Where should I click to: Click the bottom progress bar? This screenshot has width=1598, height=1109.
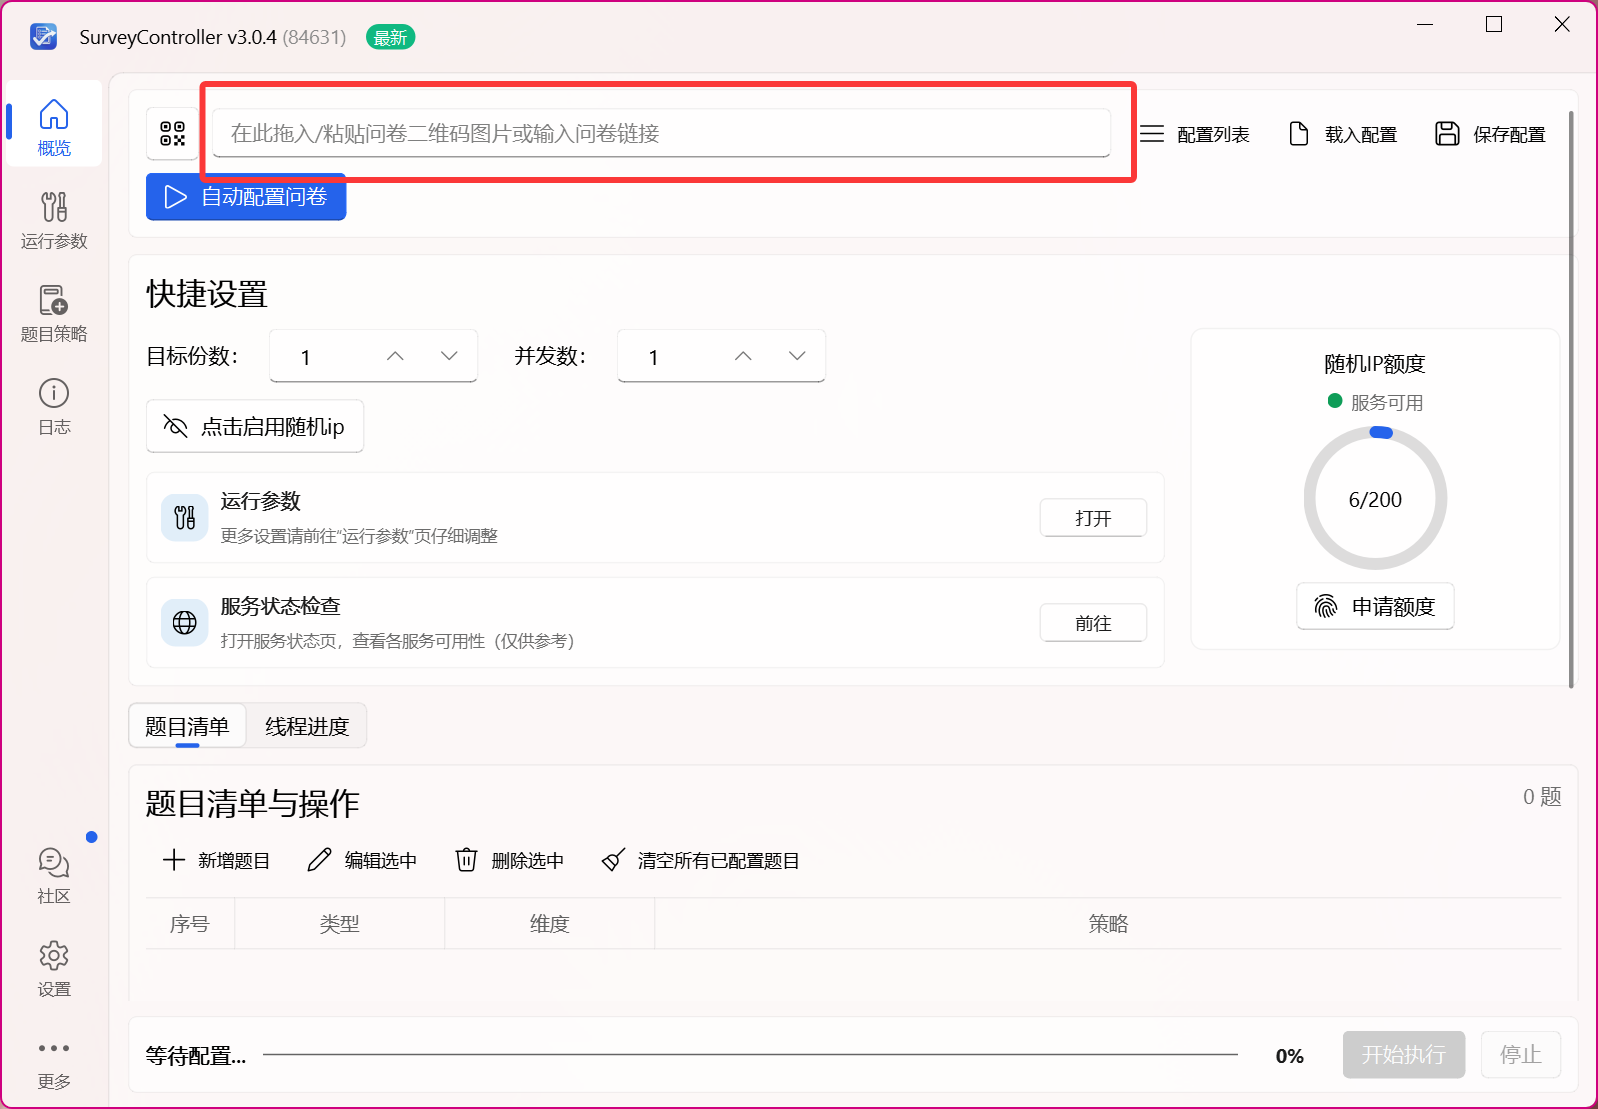pos(750,1054)
